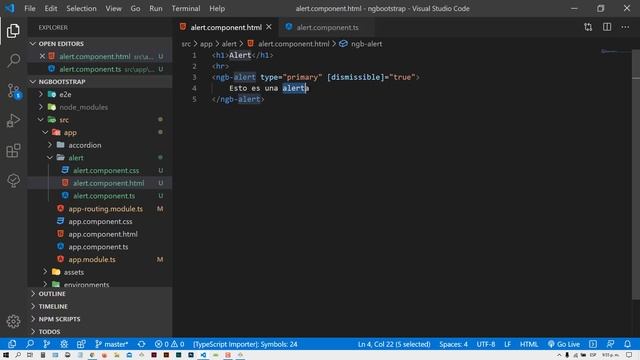Open the Manage settings gear
640x360 pixels.
pos(13,321)
